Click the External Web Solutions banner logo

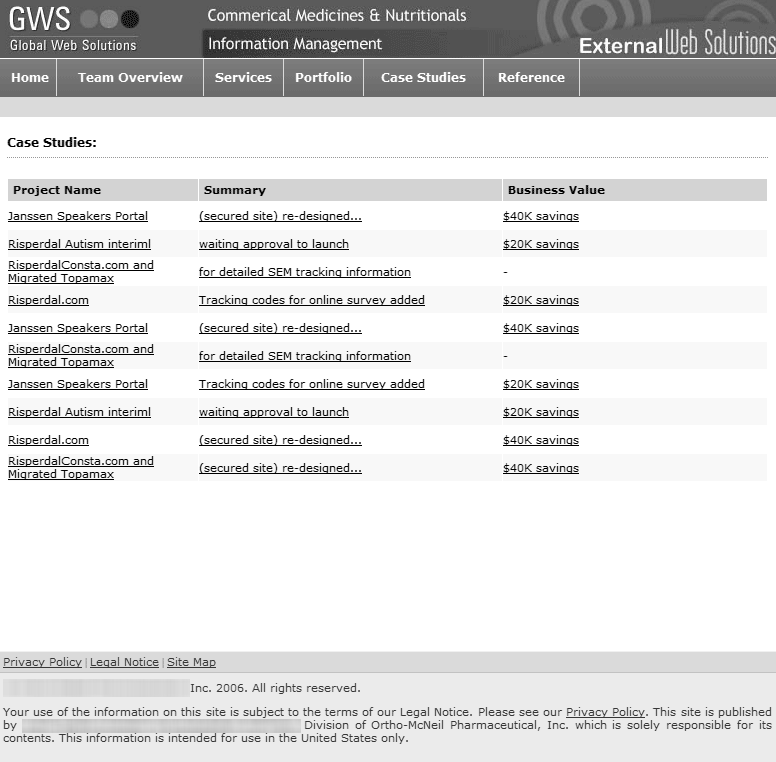click(676, 44)
